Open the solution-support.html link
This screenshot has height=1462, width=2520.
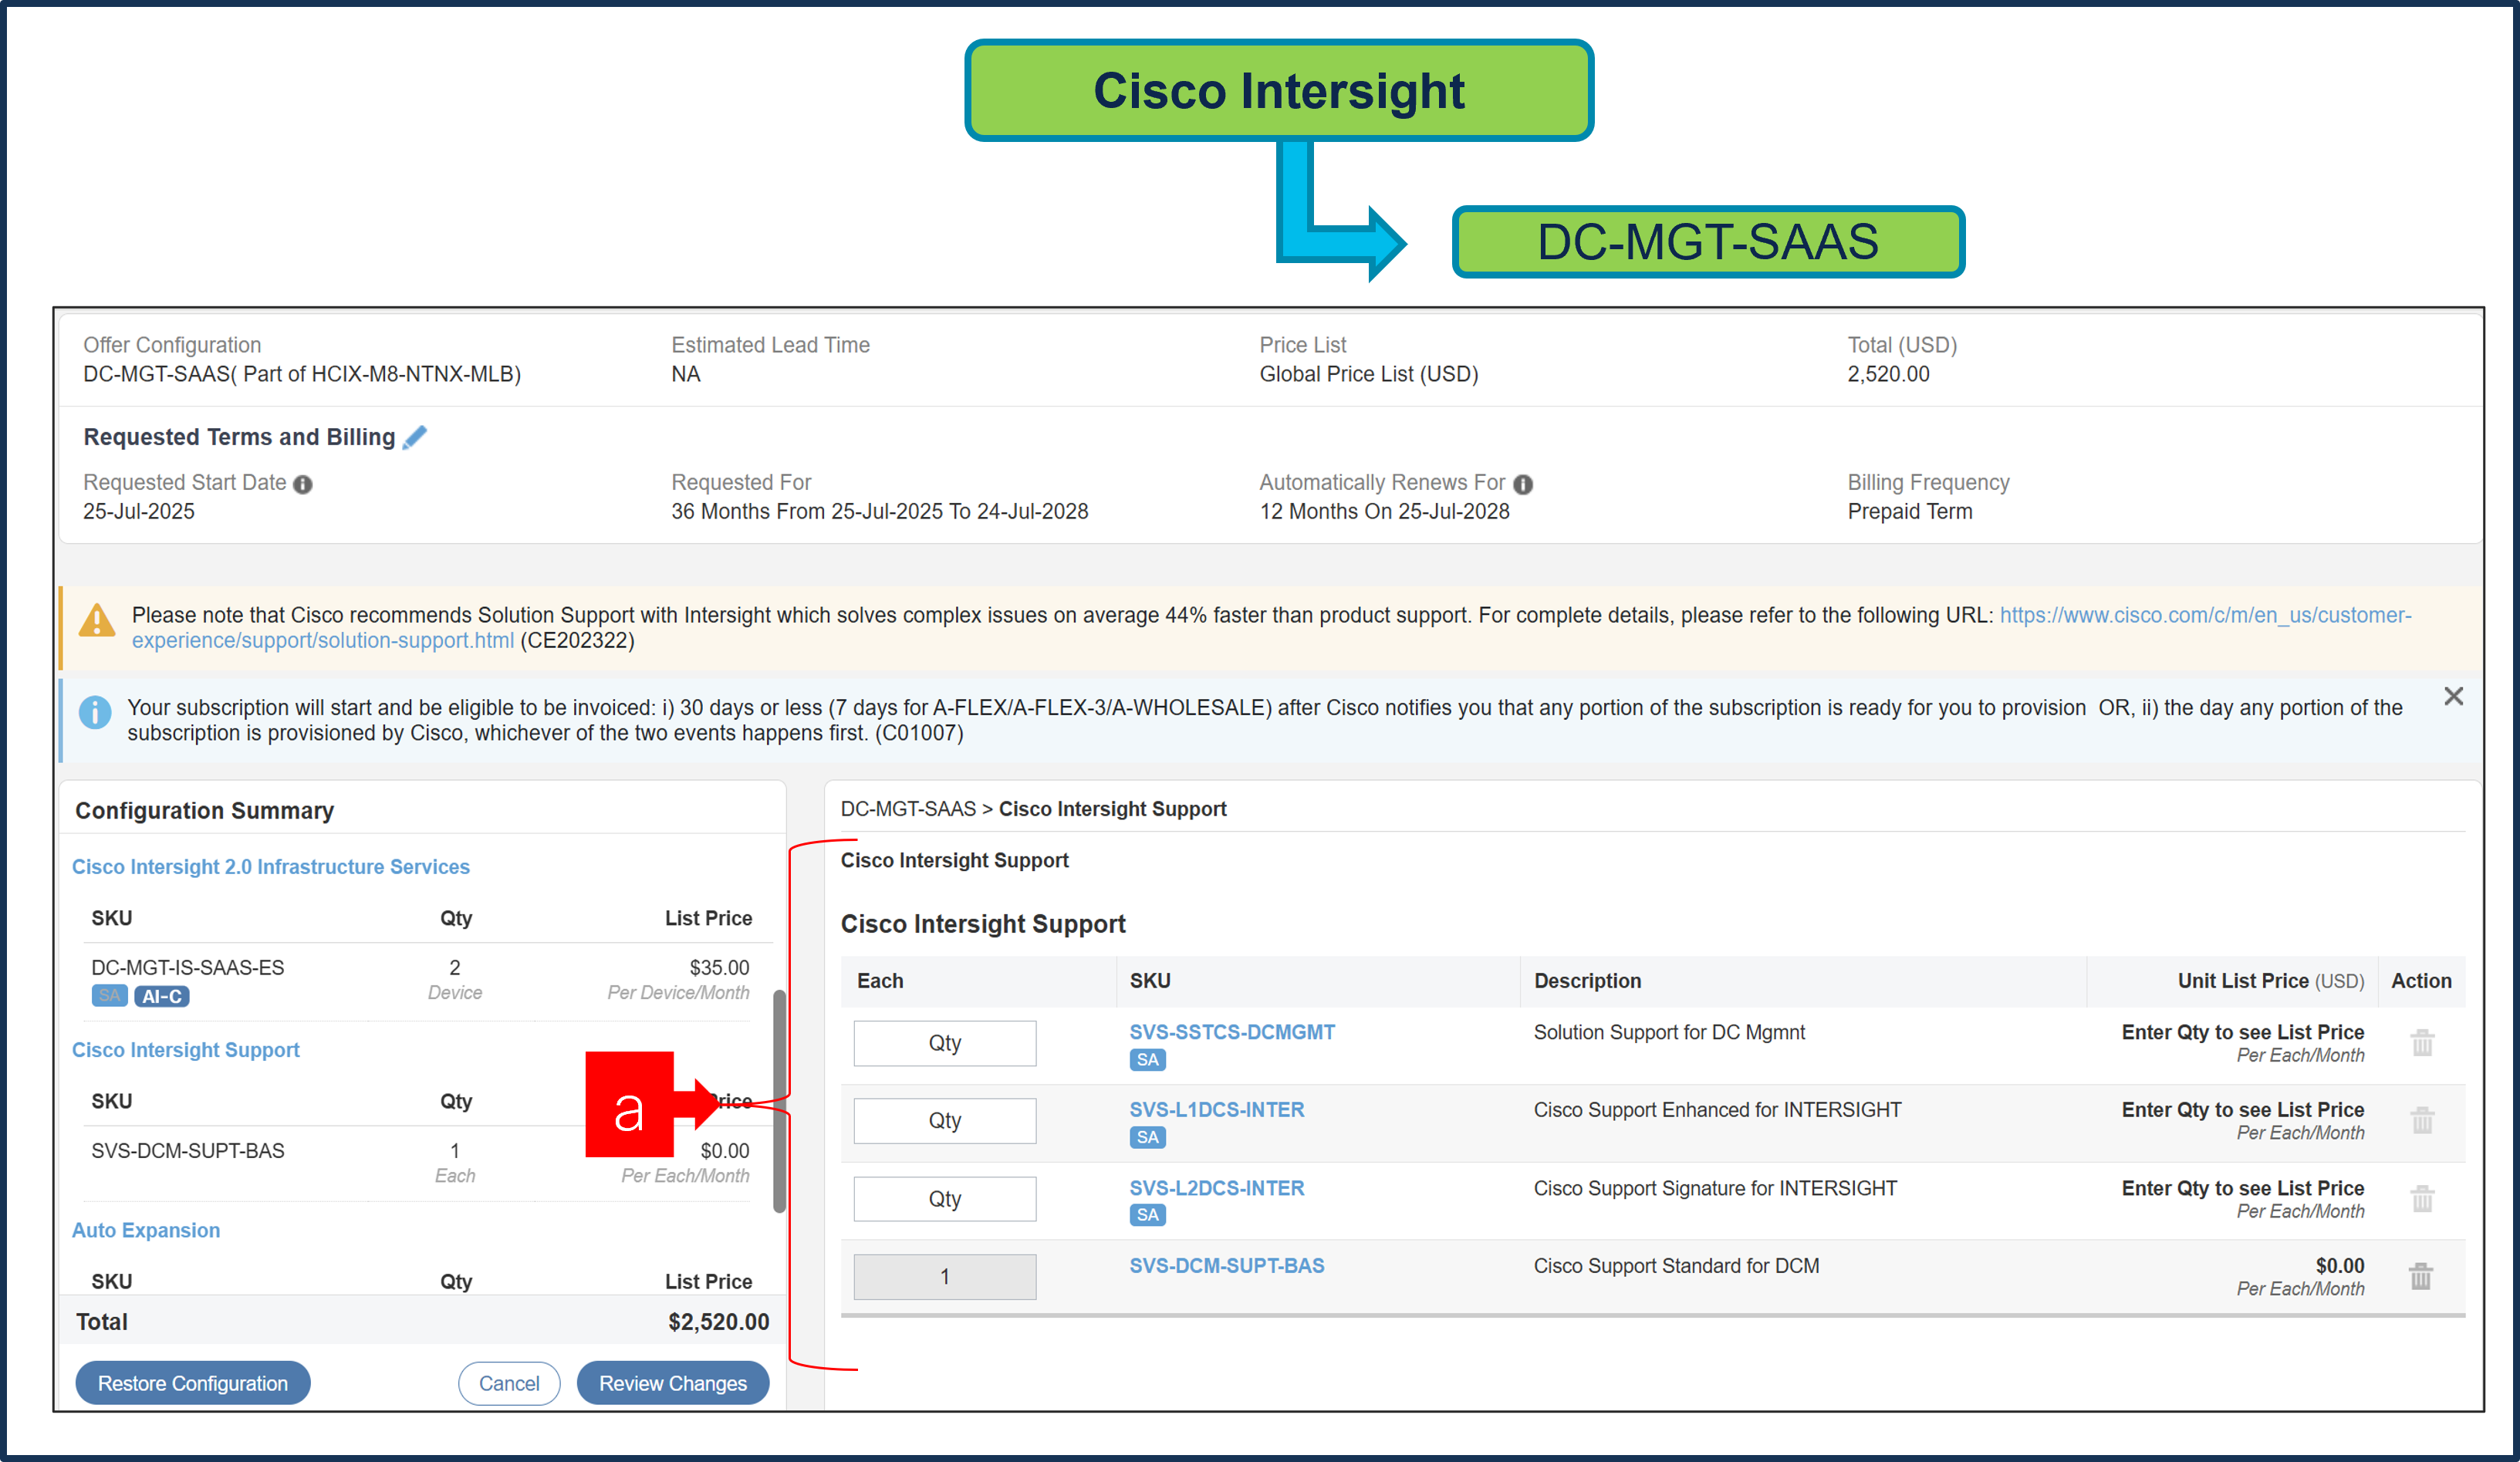click(322, 640)
